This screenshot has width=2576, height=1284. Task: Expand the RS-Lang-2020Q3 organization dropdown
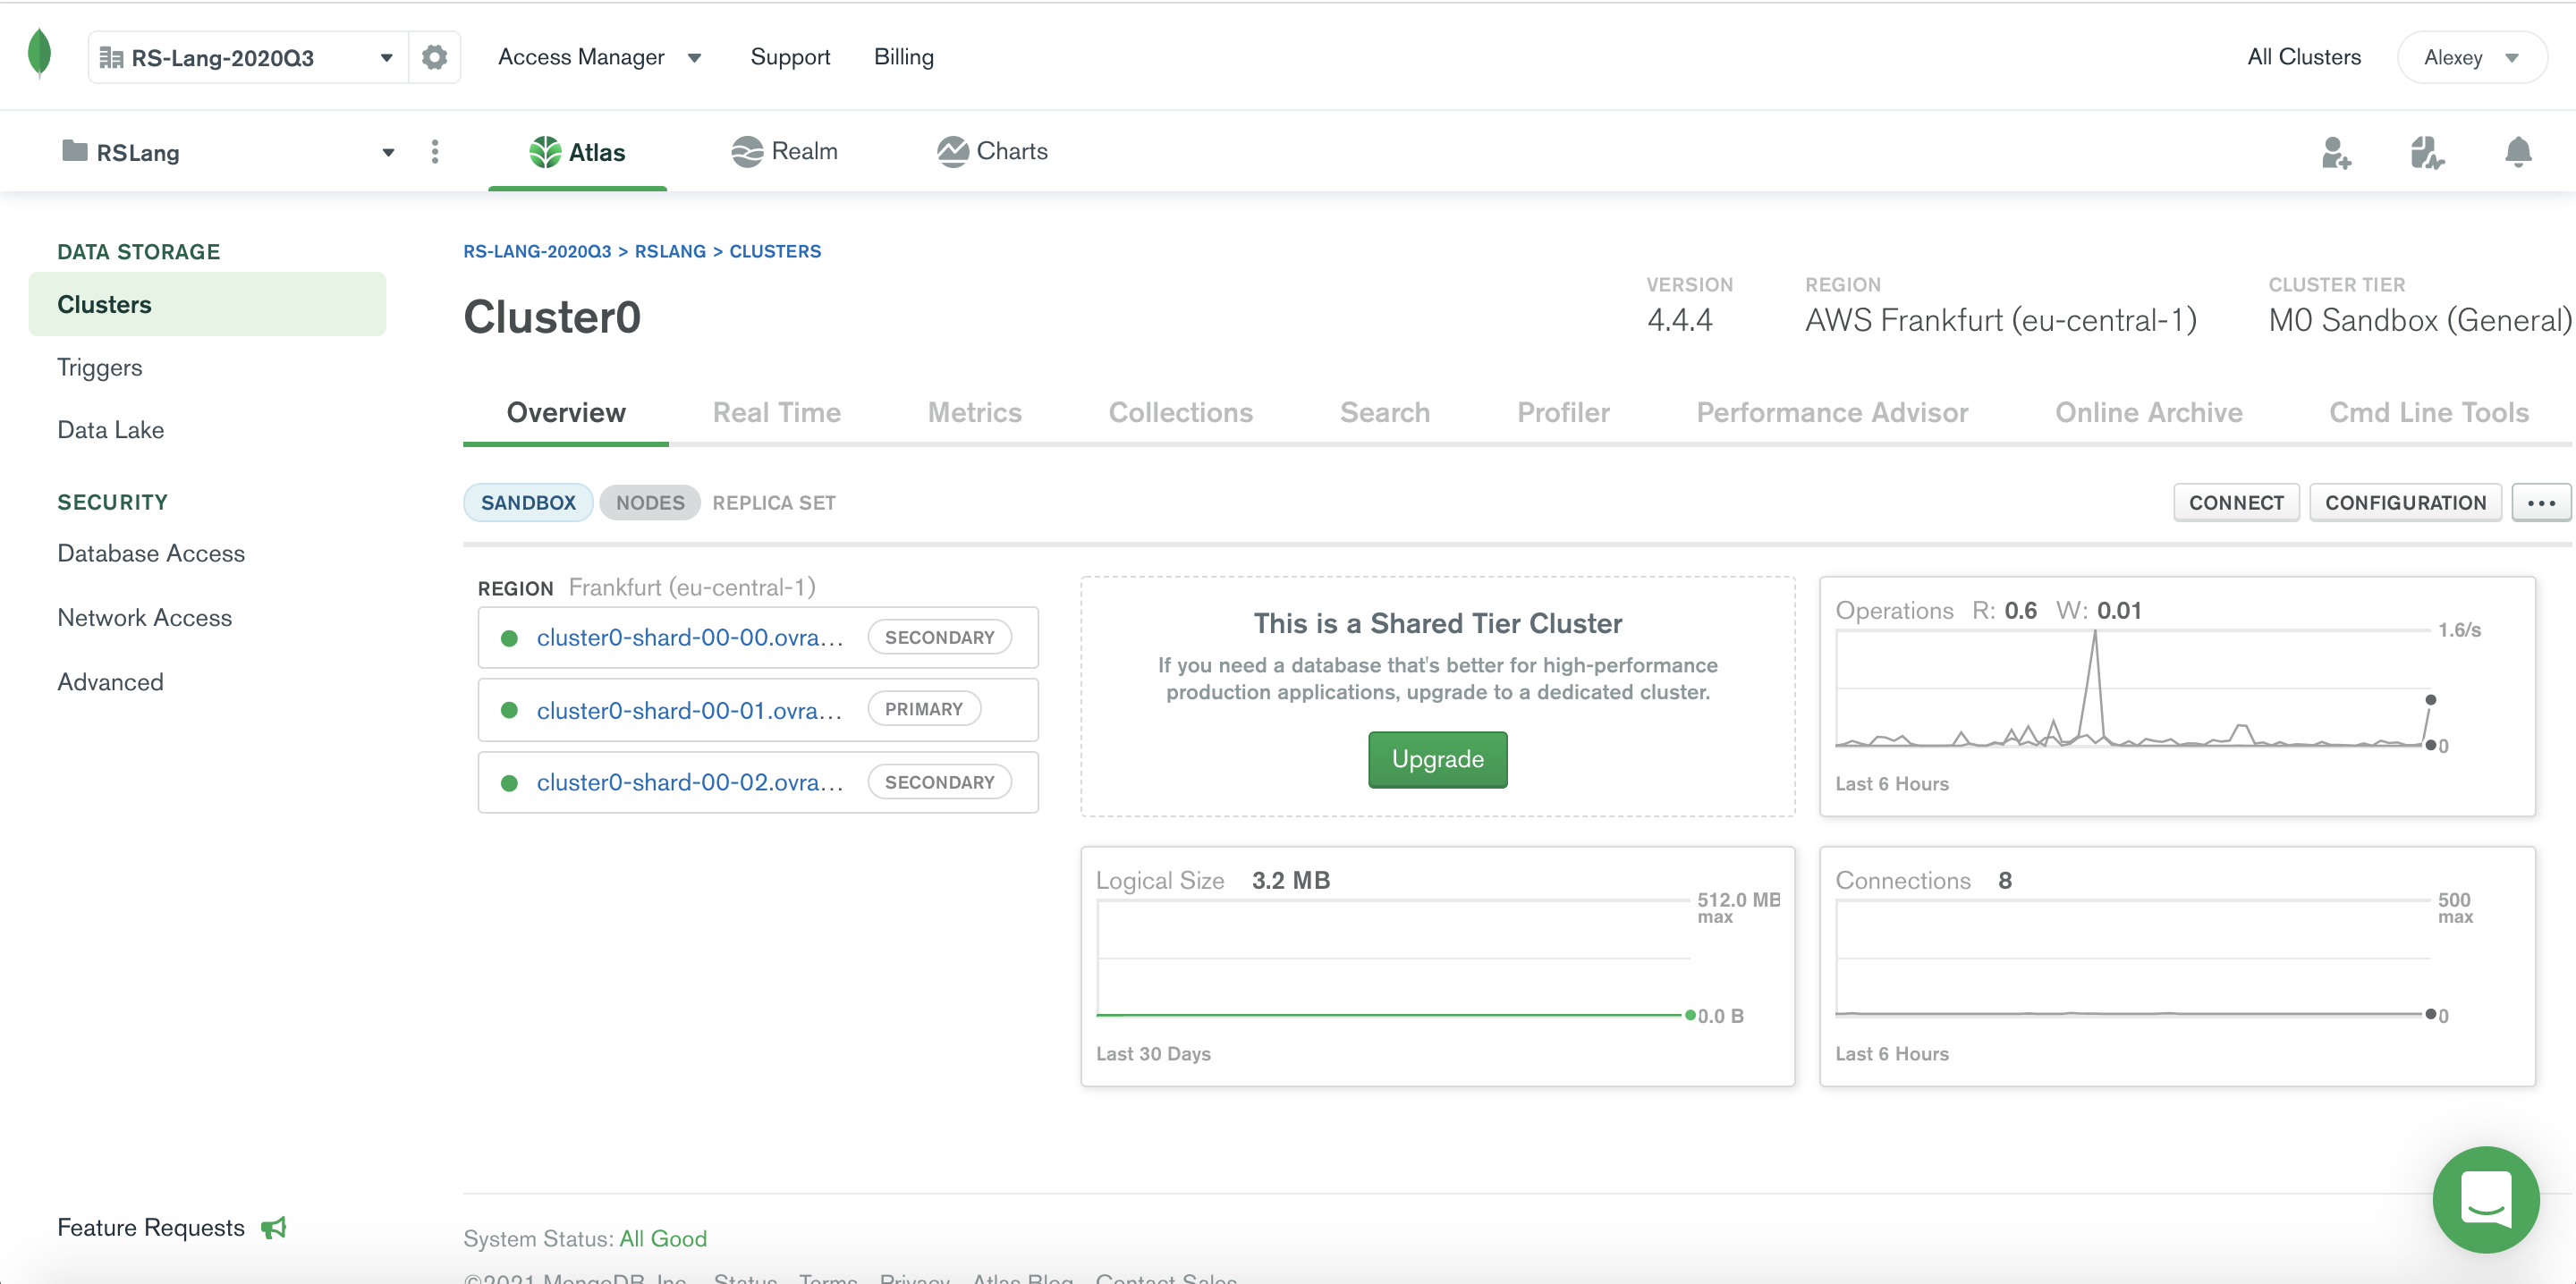coord(386,58)
